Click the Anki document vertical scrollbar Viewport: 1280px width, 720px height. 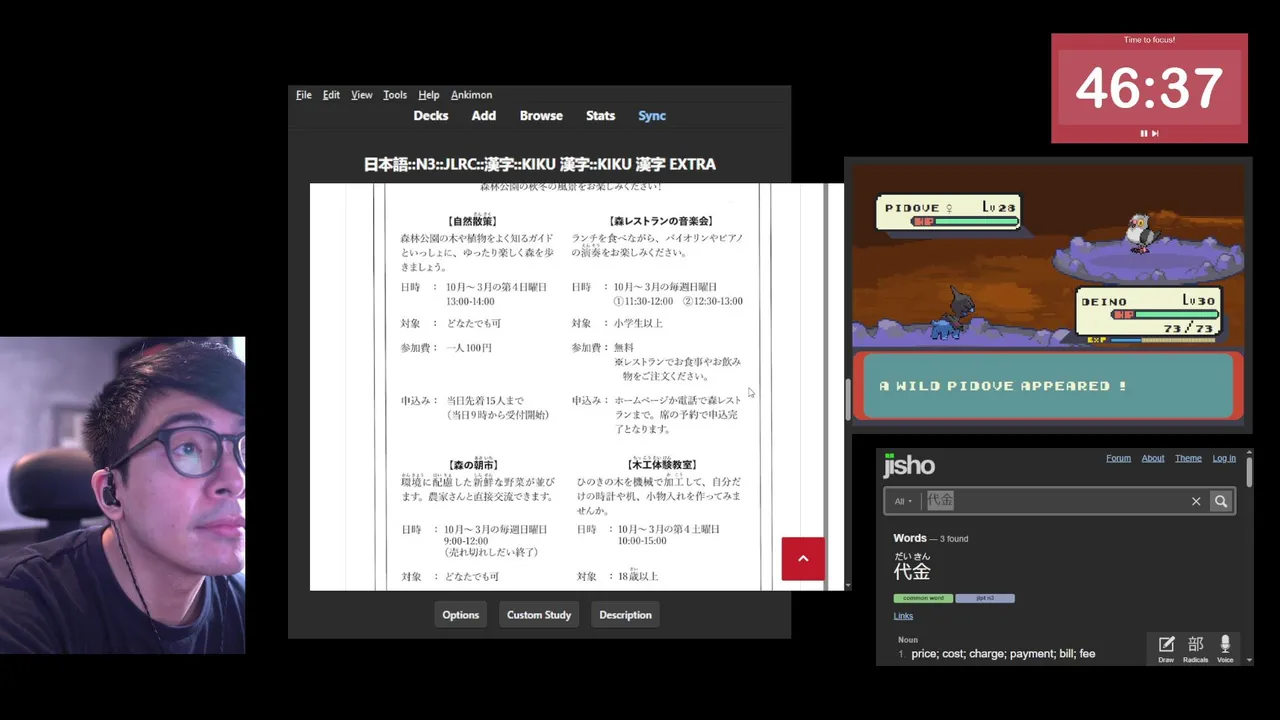click(x=848, y=400)
